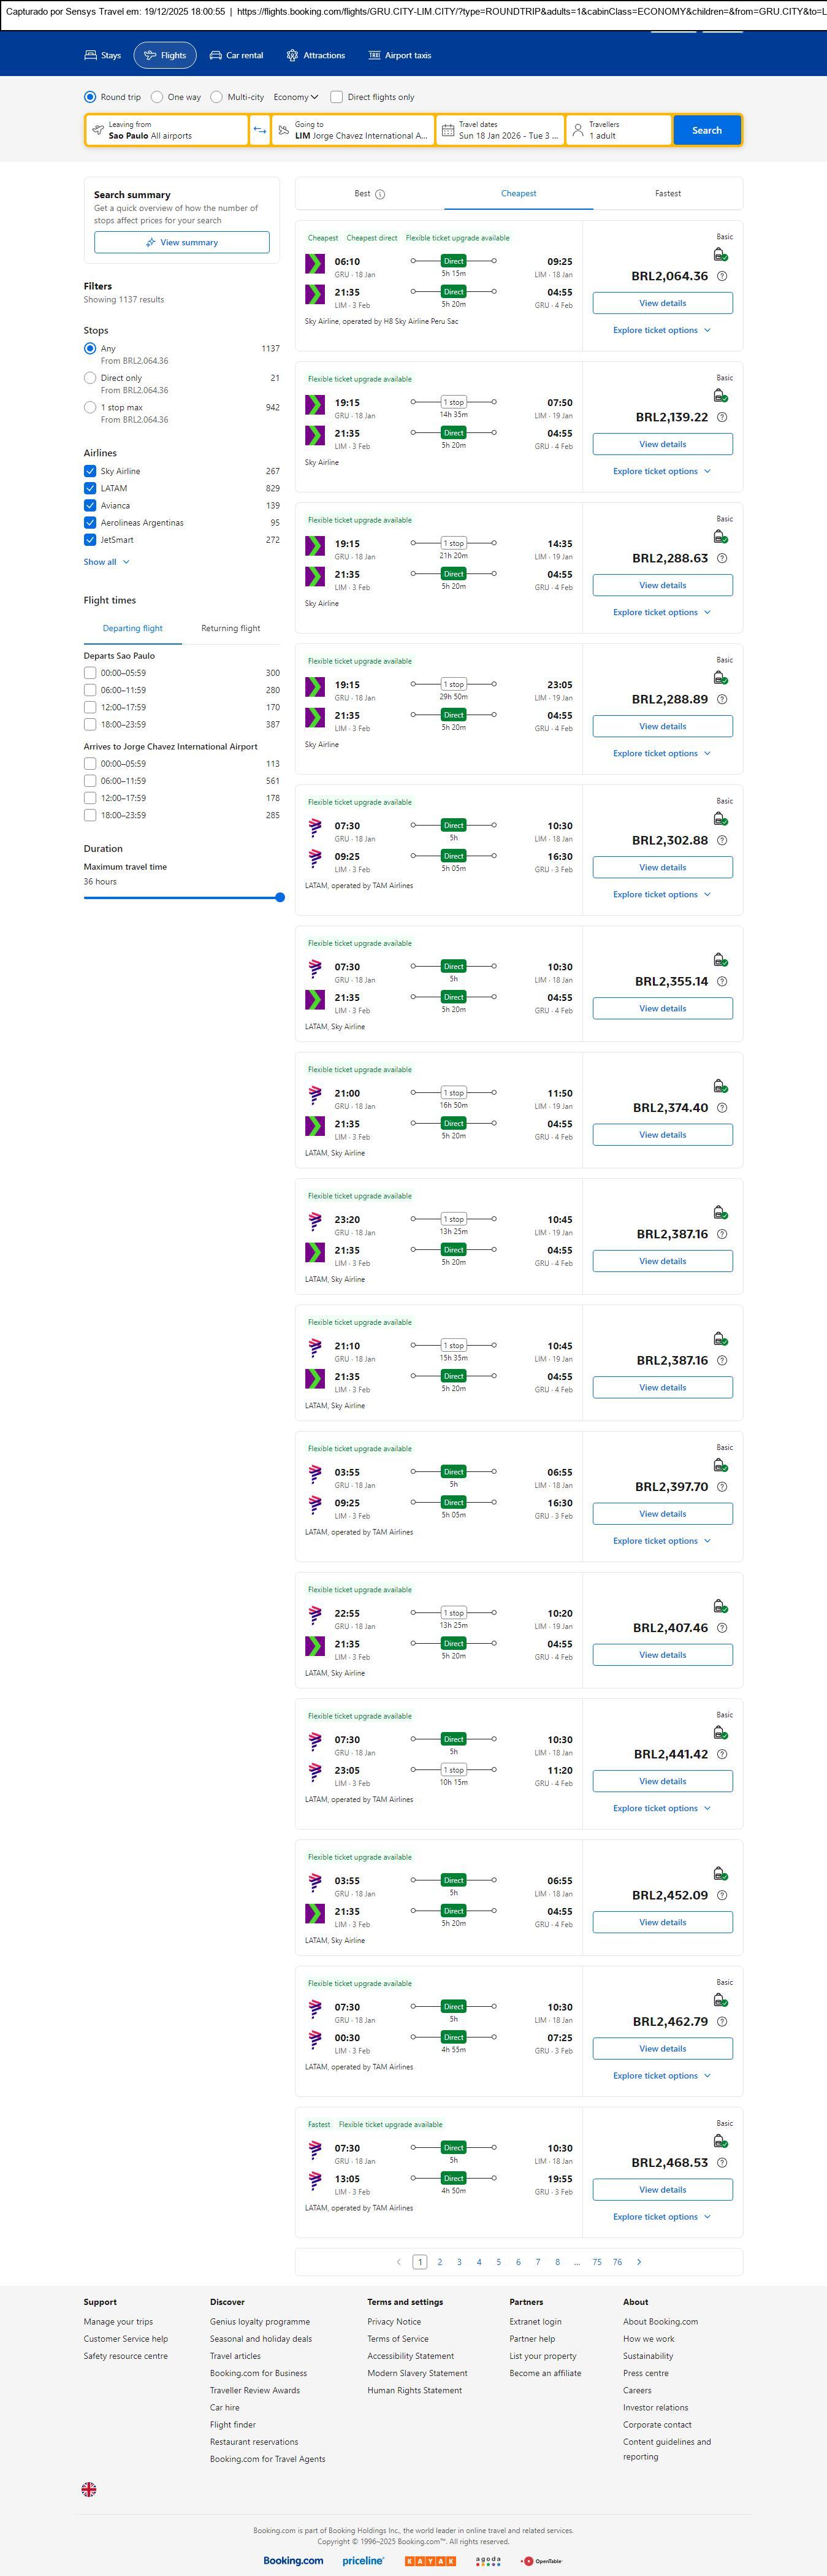Click the info icon beside Best tab

380,194
